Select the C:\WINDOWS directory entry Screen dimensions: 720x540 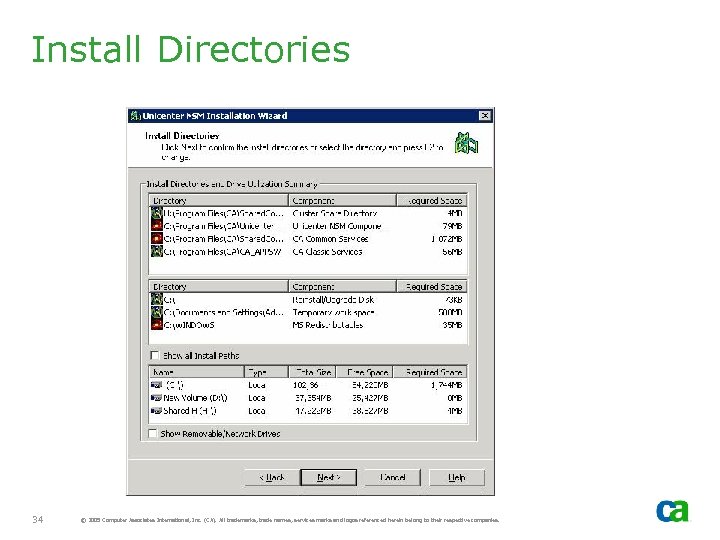pos(189,325)
